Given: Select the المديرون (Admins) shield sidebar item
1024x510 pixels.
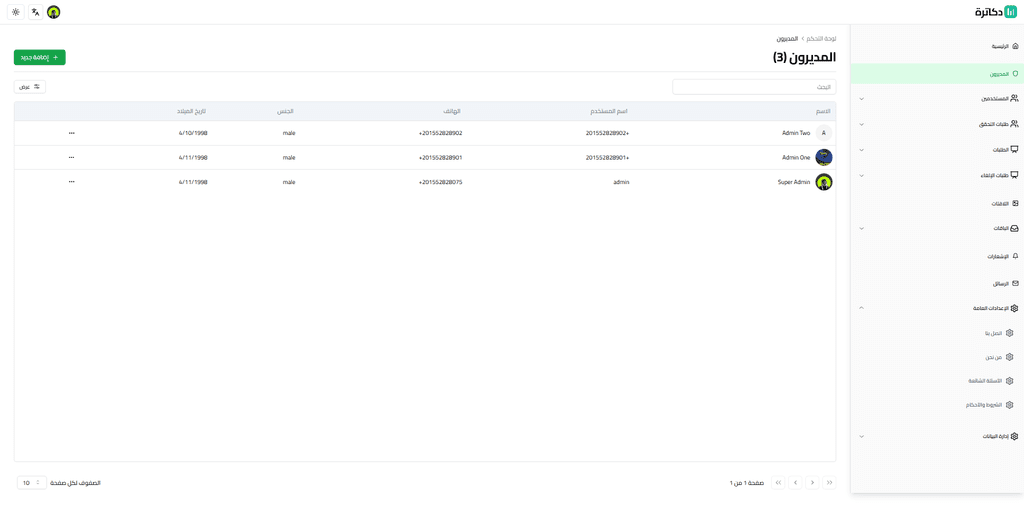Looking at the screenshot, I should coord(936,74).
